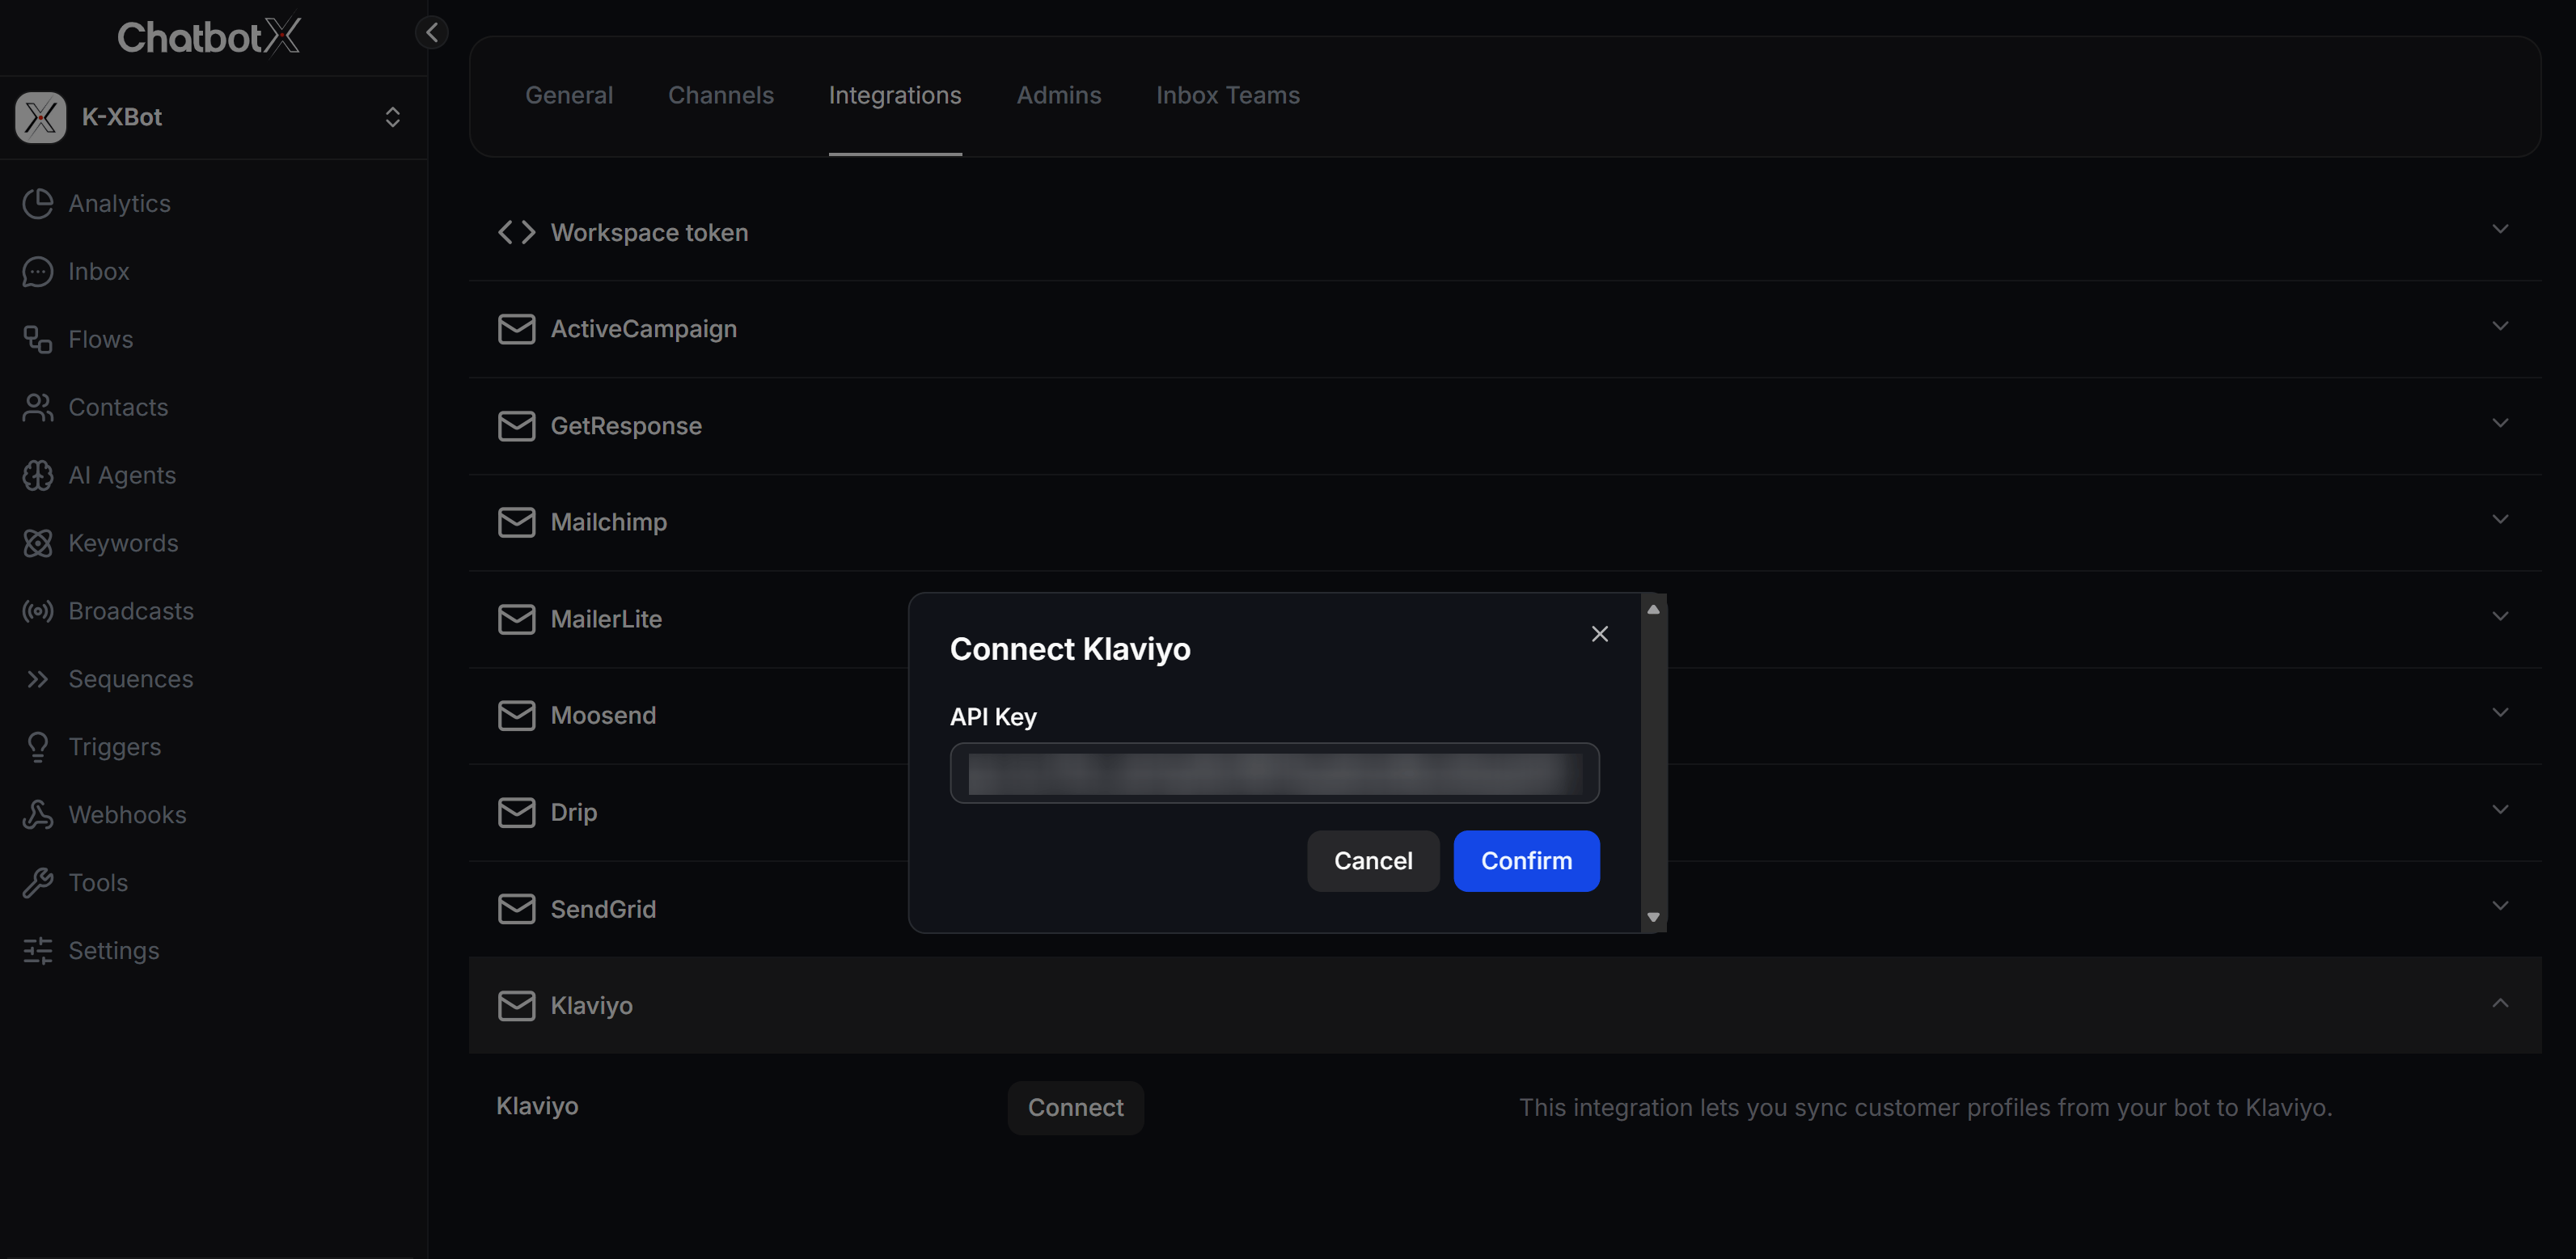Switch to the General tab
Image resolution: width=2576 pixels, height=1259 pixels.
pyautogui.click(x=569, y=96)
